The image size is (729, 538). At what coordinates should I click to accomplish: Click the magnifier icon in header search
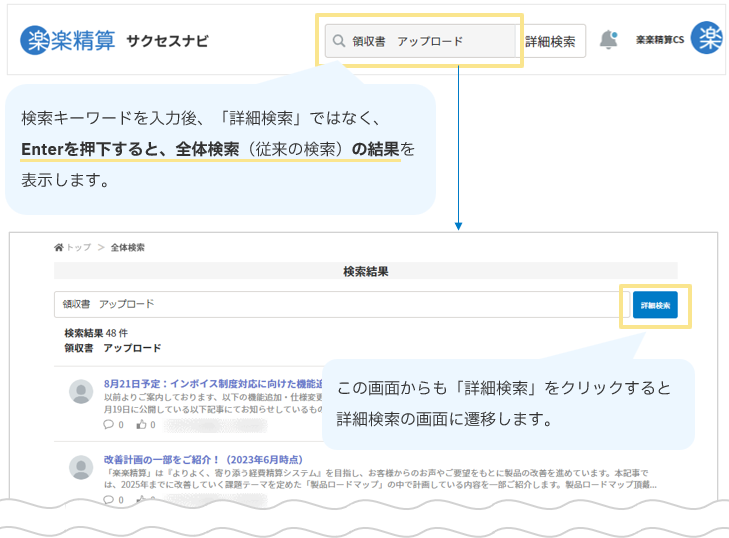[x=339, y=41]
